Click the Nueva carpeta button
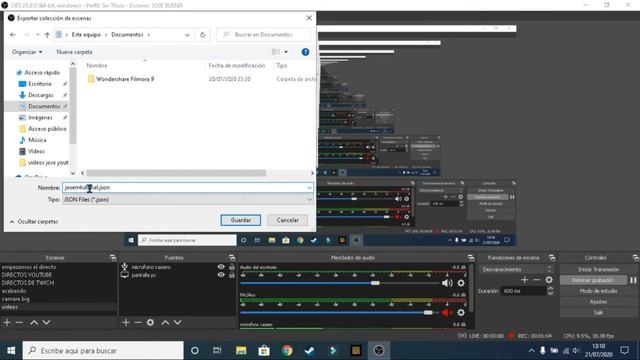Screen dimensions: 640x360 [x=74, y=52]
